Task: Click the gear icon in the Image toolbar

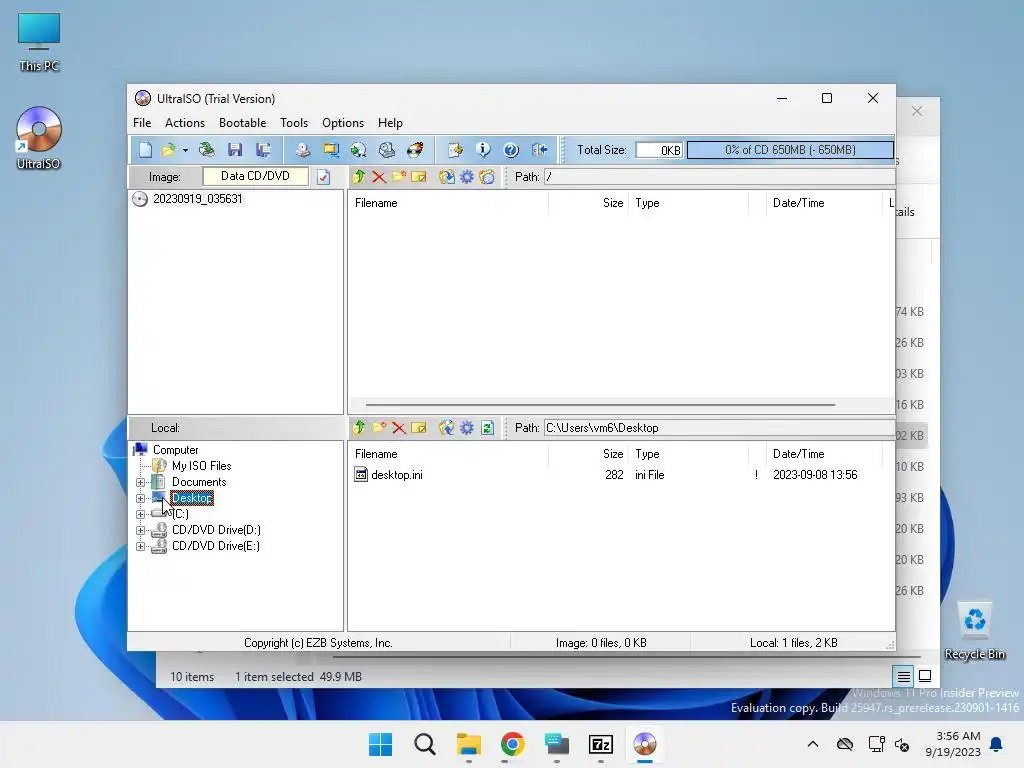Action: 467,177
